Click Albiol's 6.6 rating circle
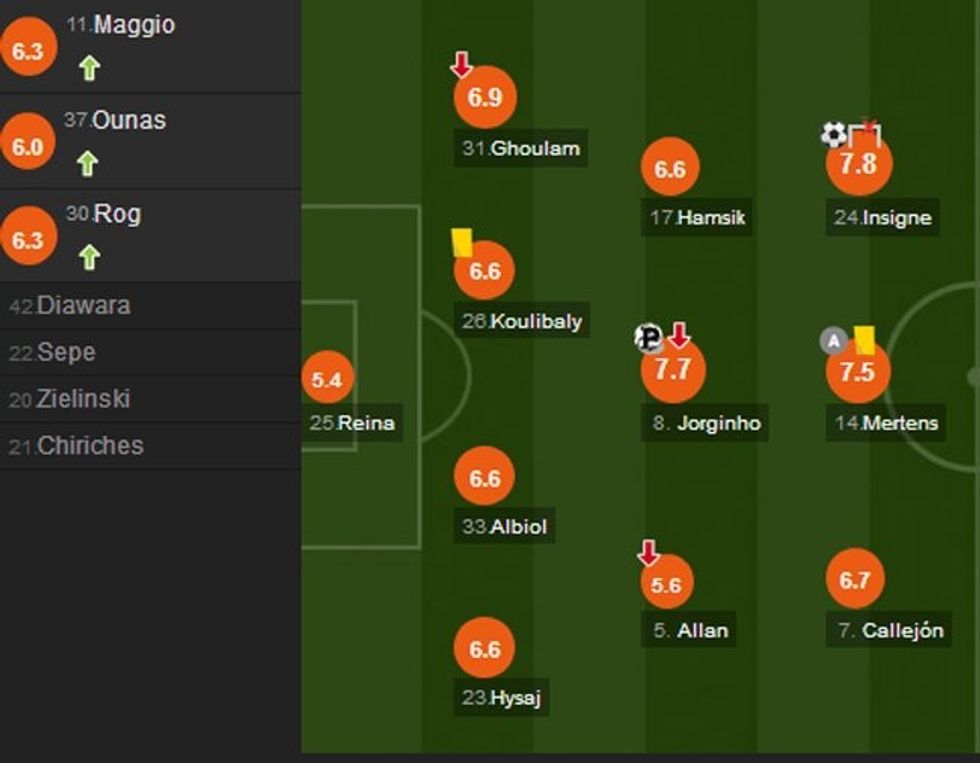 [484, 478]
